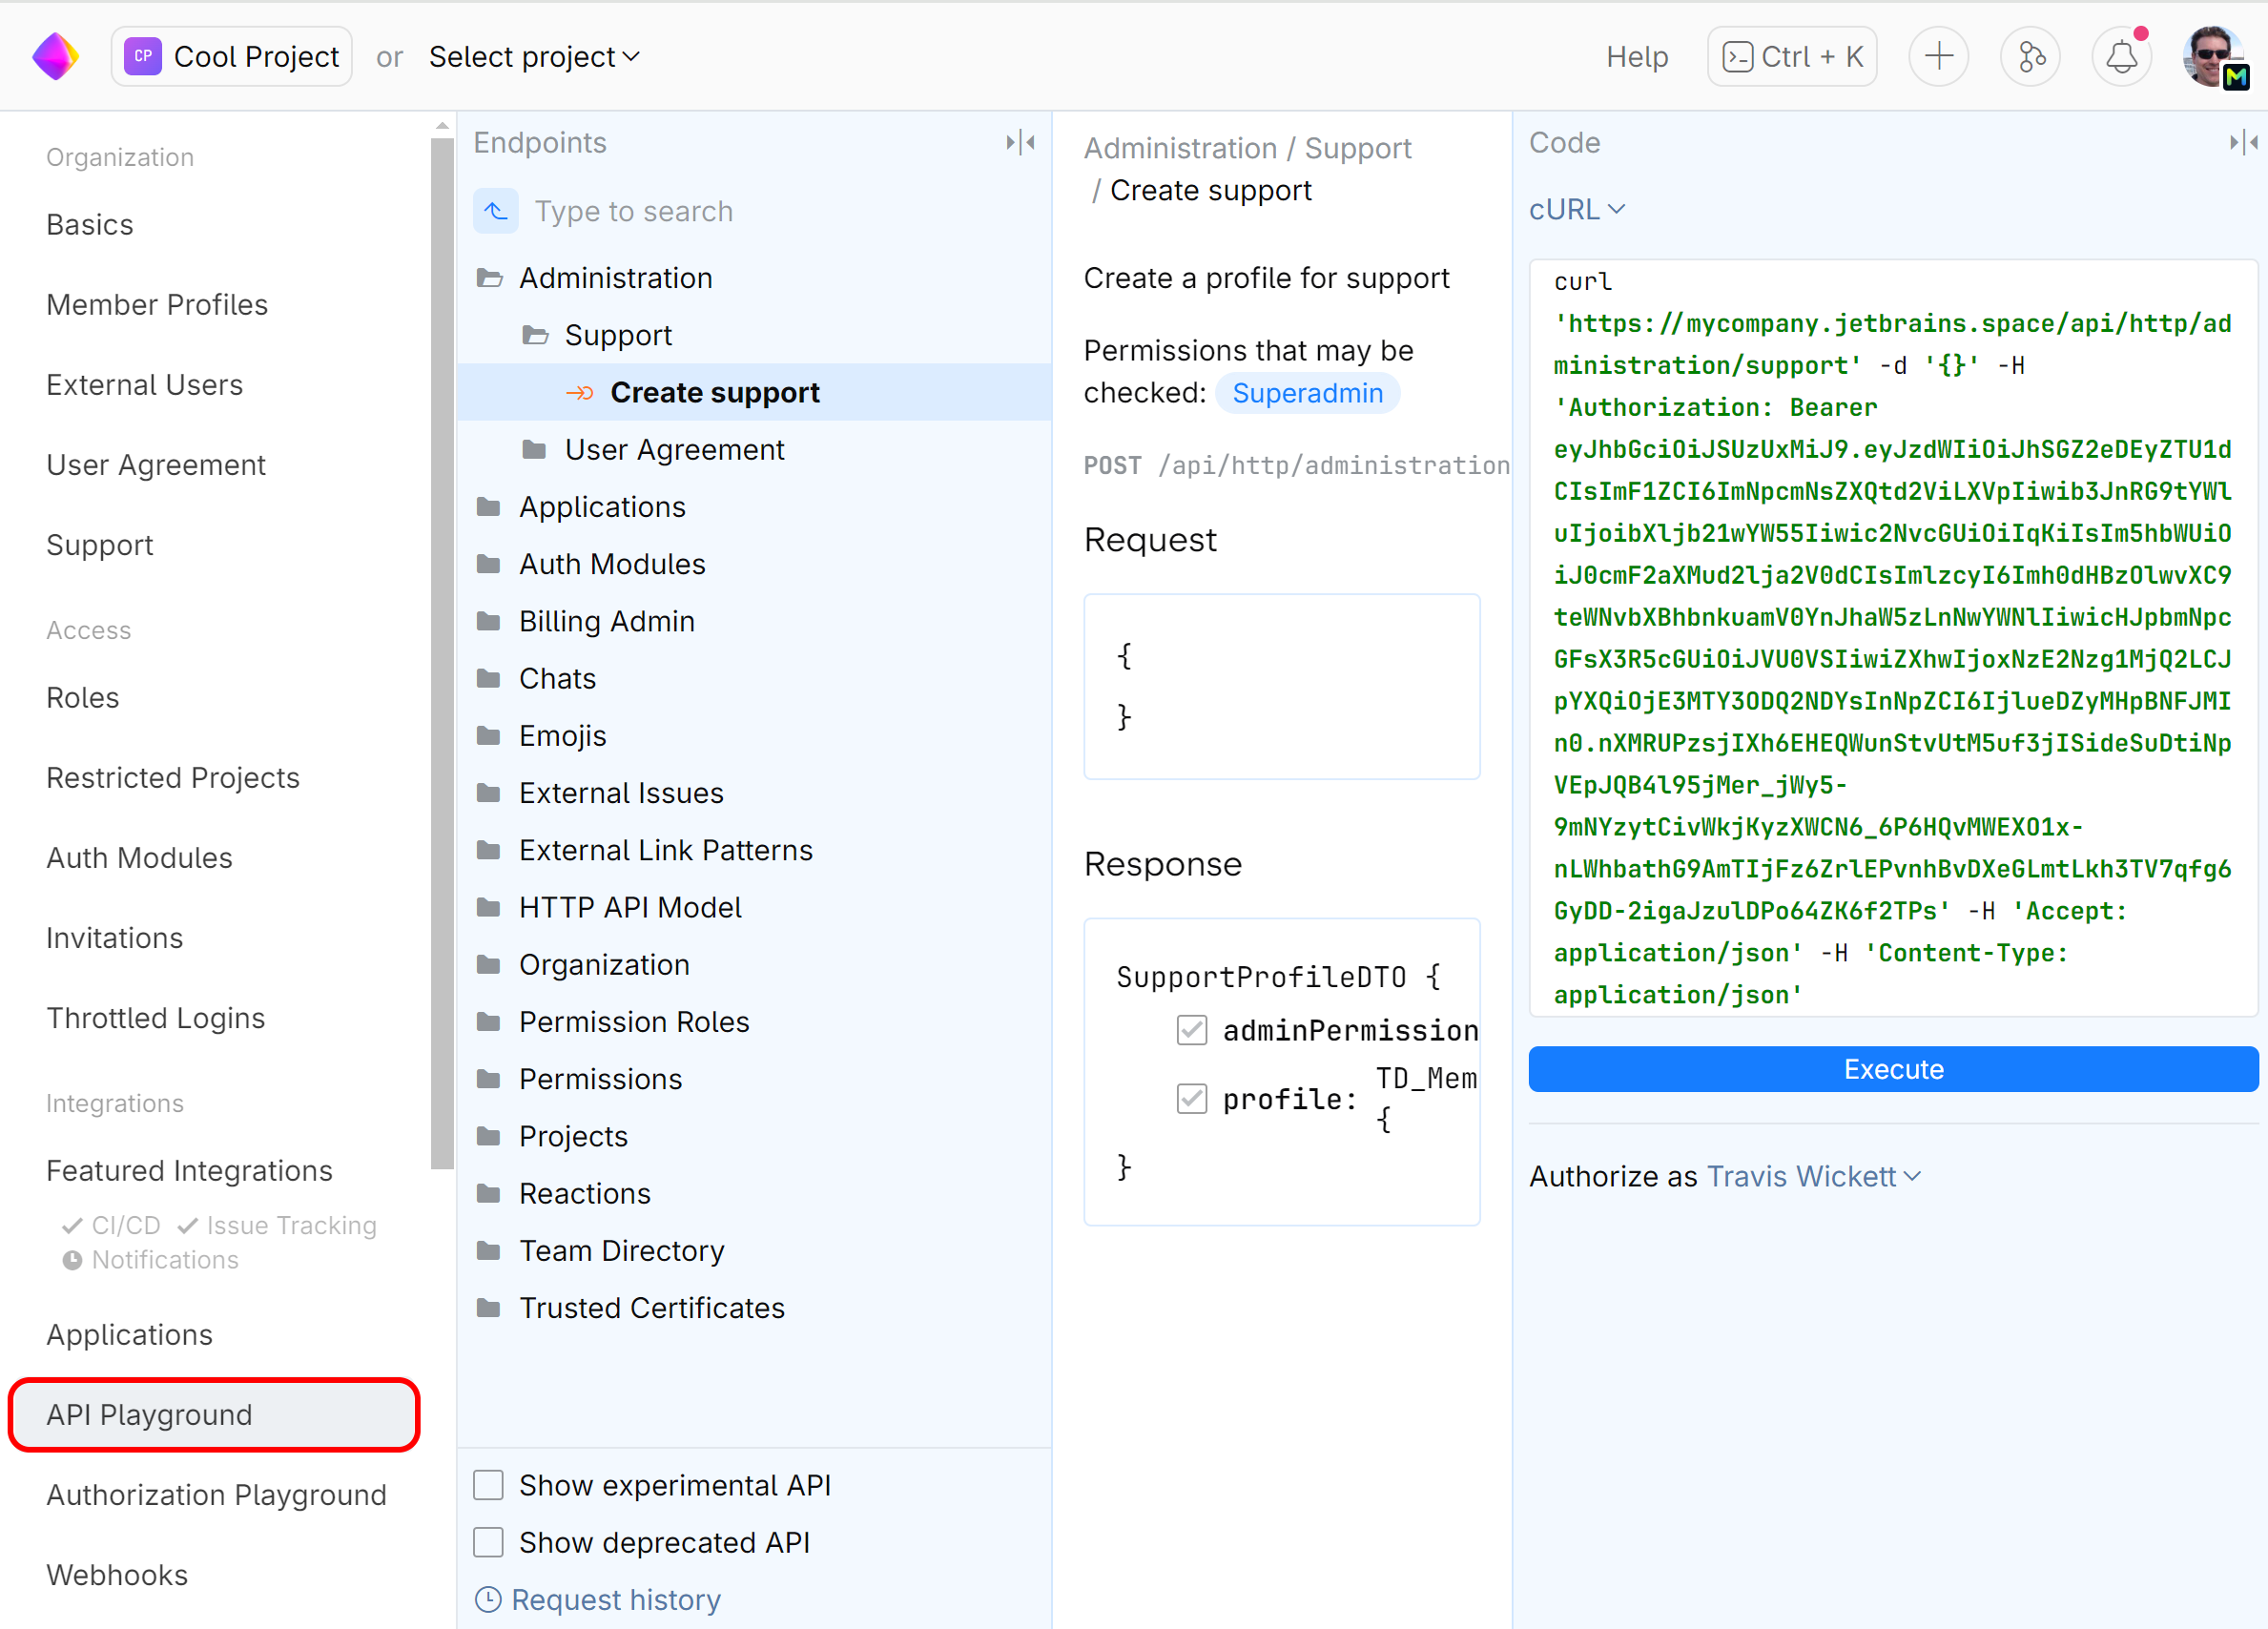Expand the Billing Admin folder
The width and height of the screenshot is (2268, 1629).
point(606,621)
